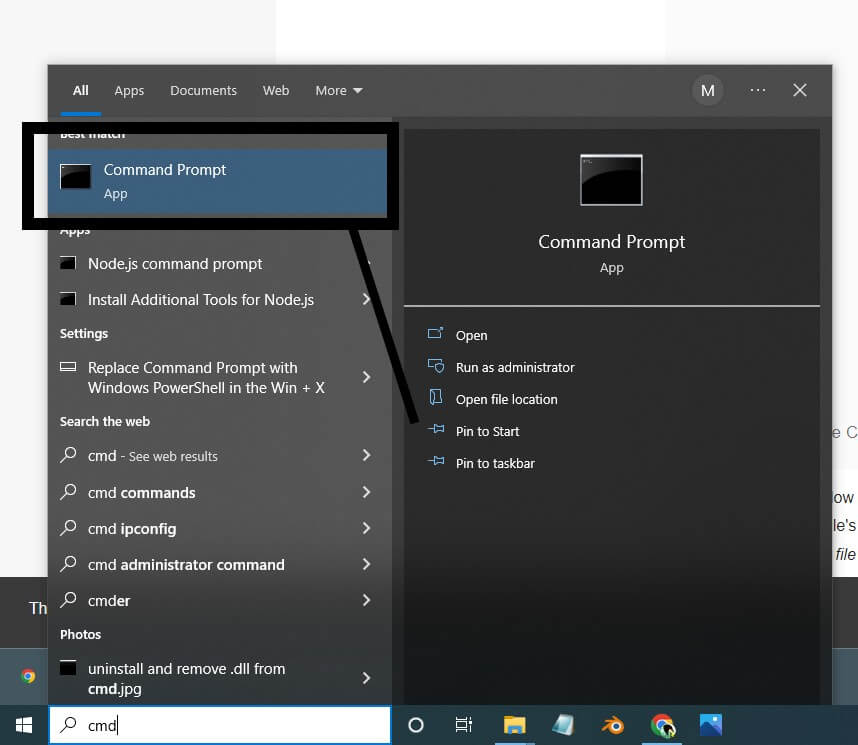Search the web for cmder
This screenshot has height=745, width=858.
[109, 601]
